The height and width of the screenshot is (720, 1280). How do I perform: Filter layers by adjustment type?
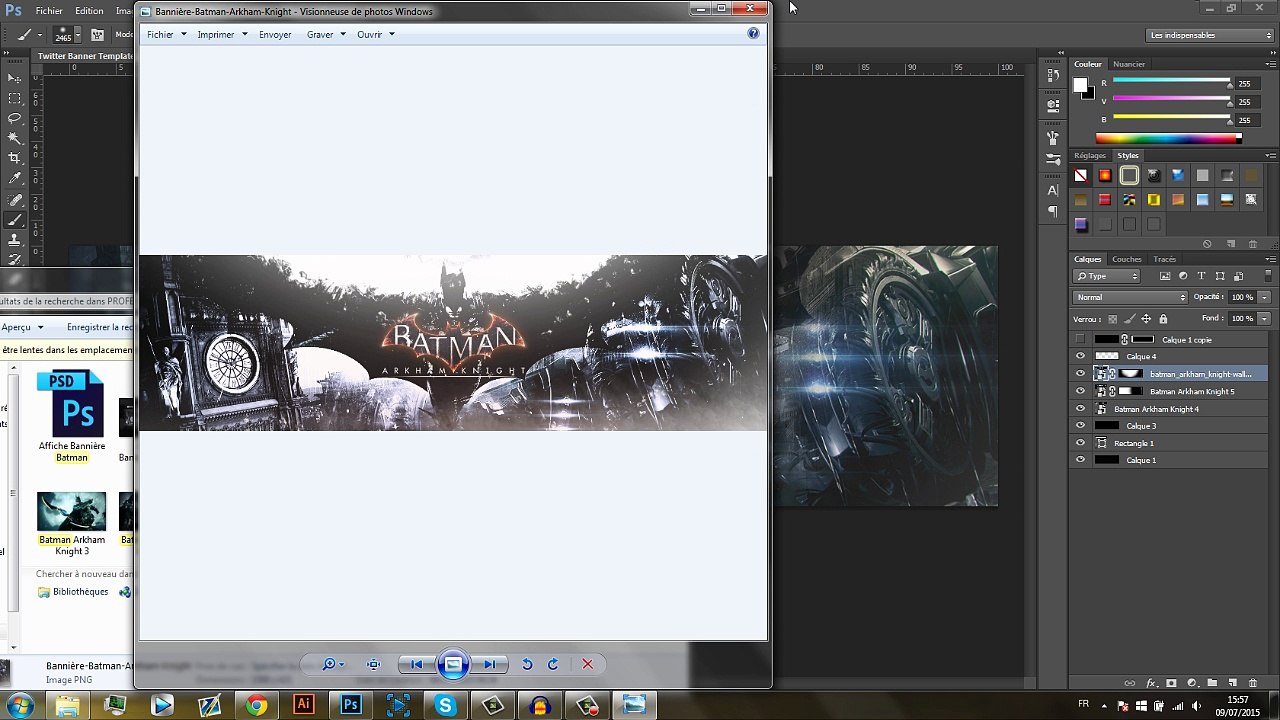(1183, 276)
